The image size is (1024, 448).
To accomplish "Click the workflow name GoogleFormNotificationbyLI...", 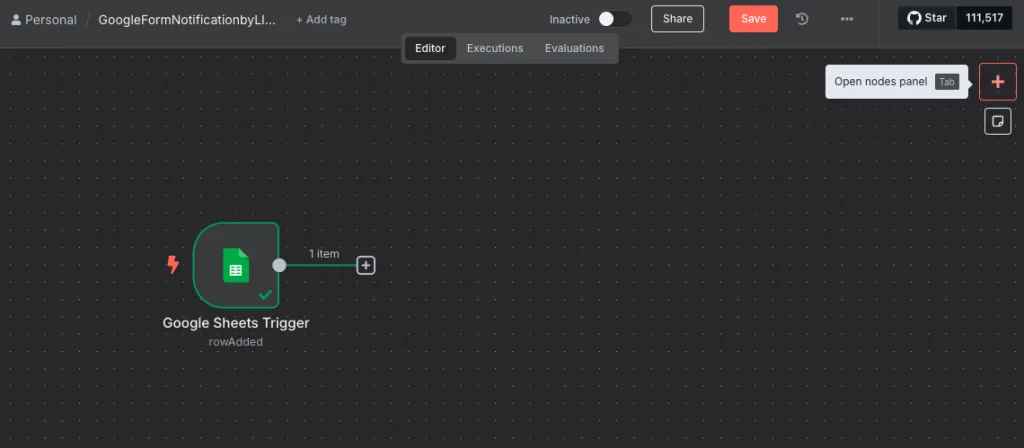I will tap(187, 20).
